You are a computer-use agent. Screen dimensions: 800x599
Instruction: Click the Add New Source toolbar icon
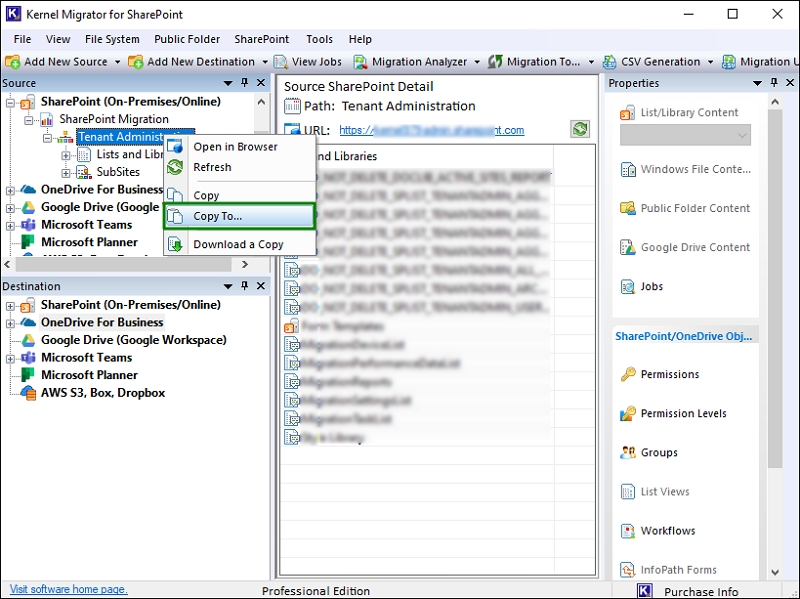[12, 62]
